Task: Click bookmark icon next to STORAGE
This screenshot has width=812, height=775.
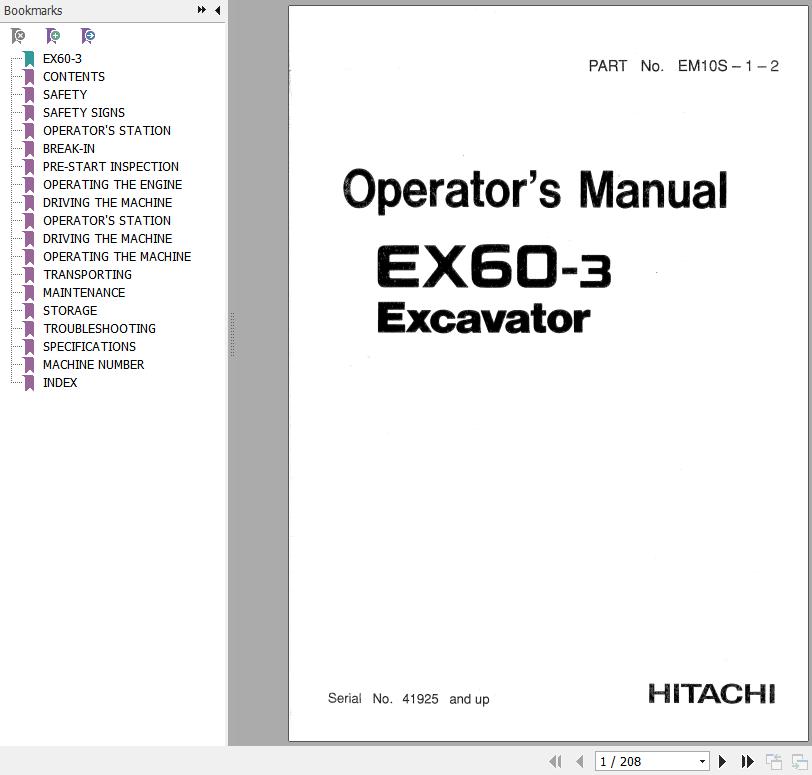Action: pos(30,311)
